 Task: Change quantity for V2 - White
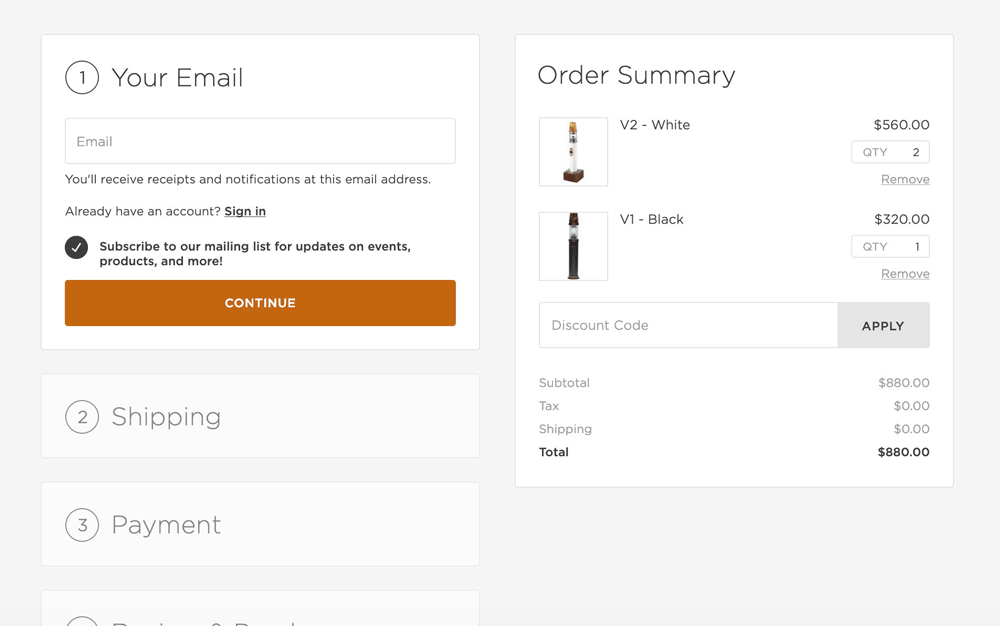coord(890,152)
